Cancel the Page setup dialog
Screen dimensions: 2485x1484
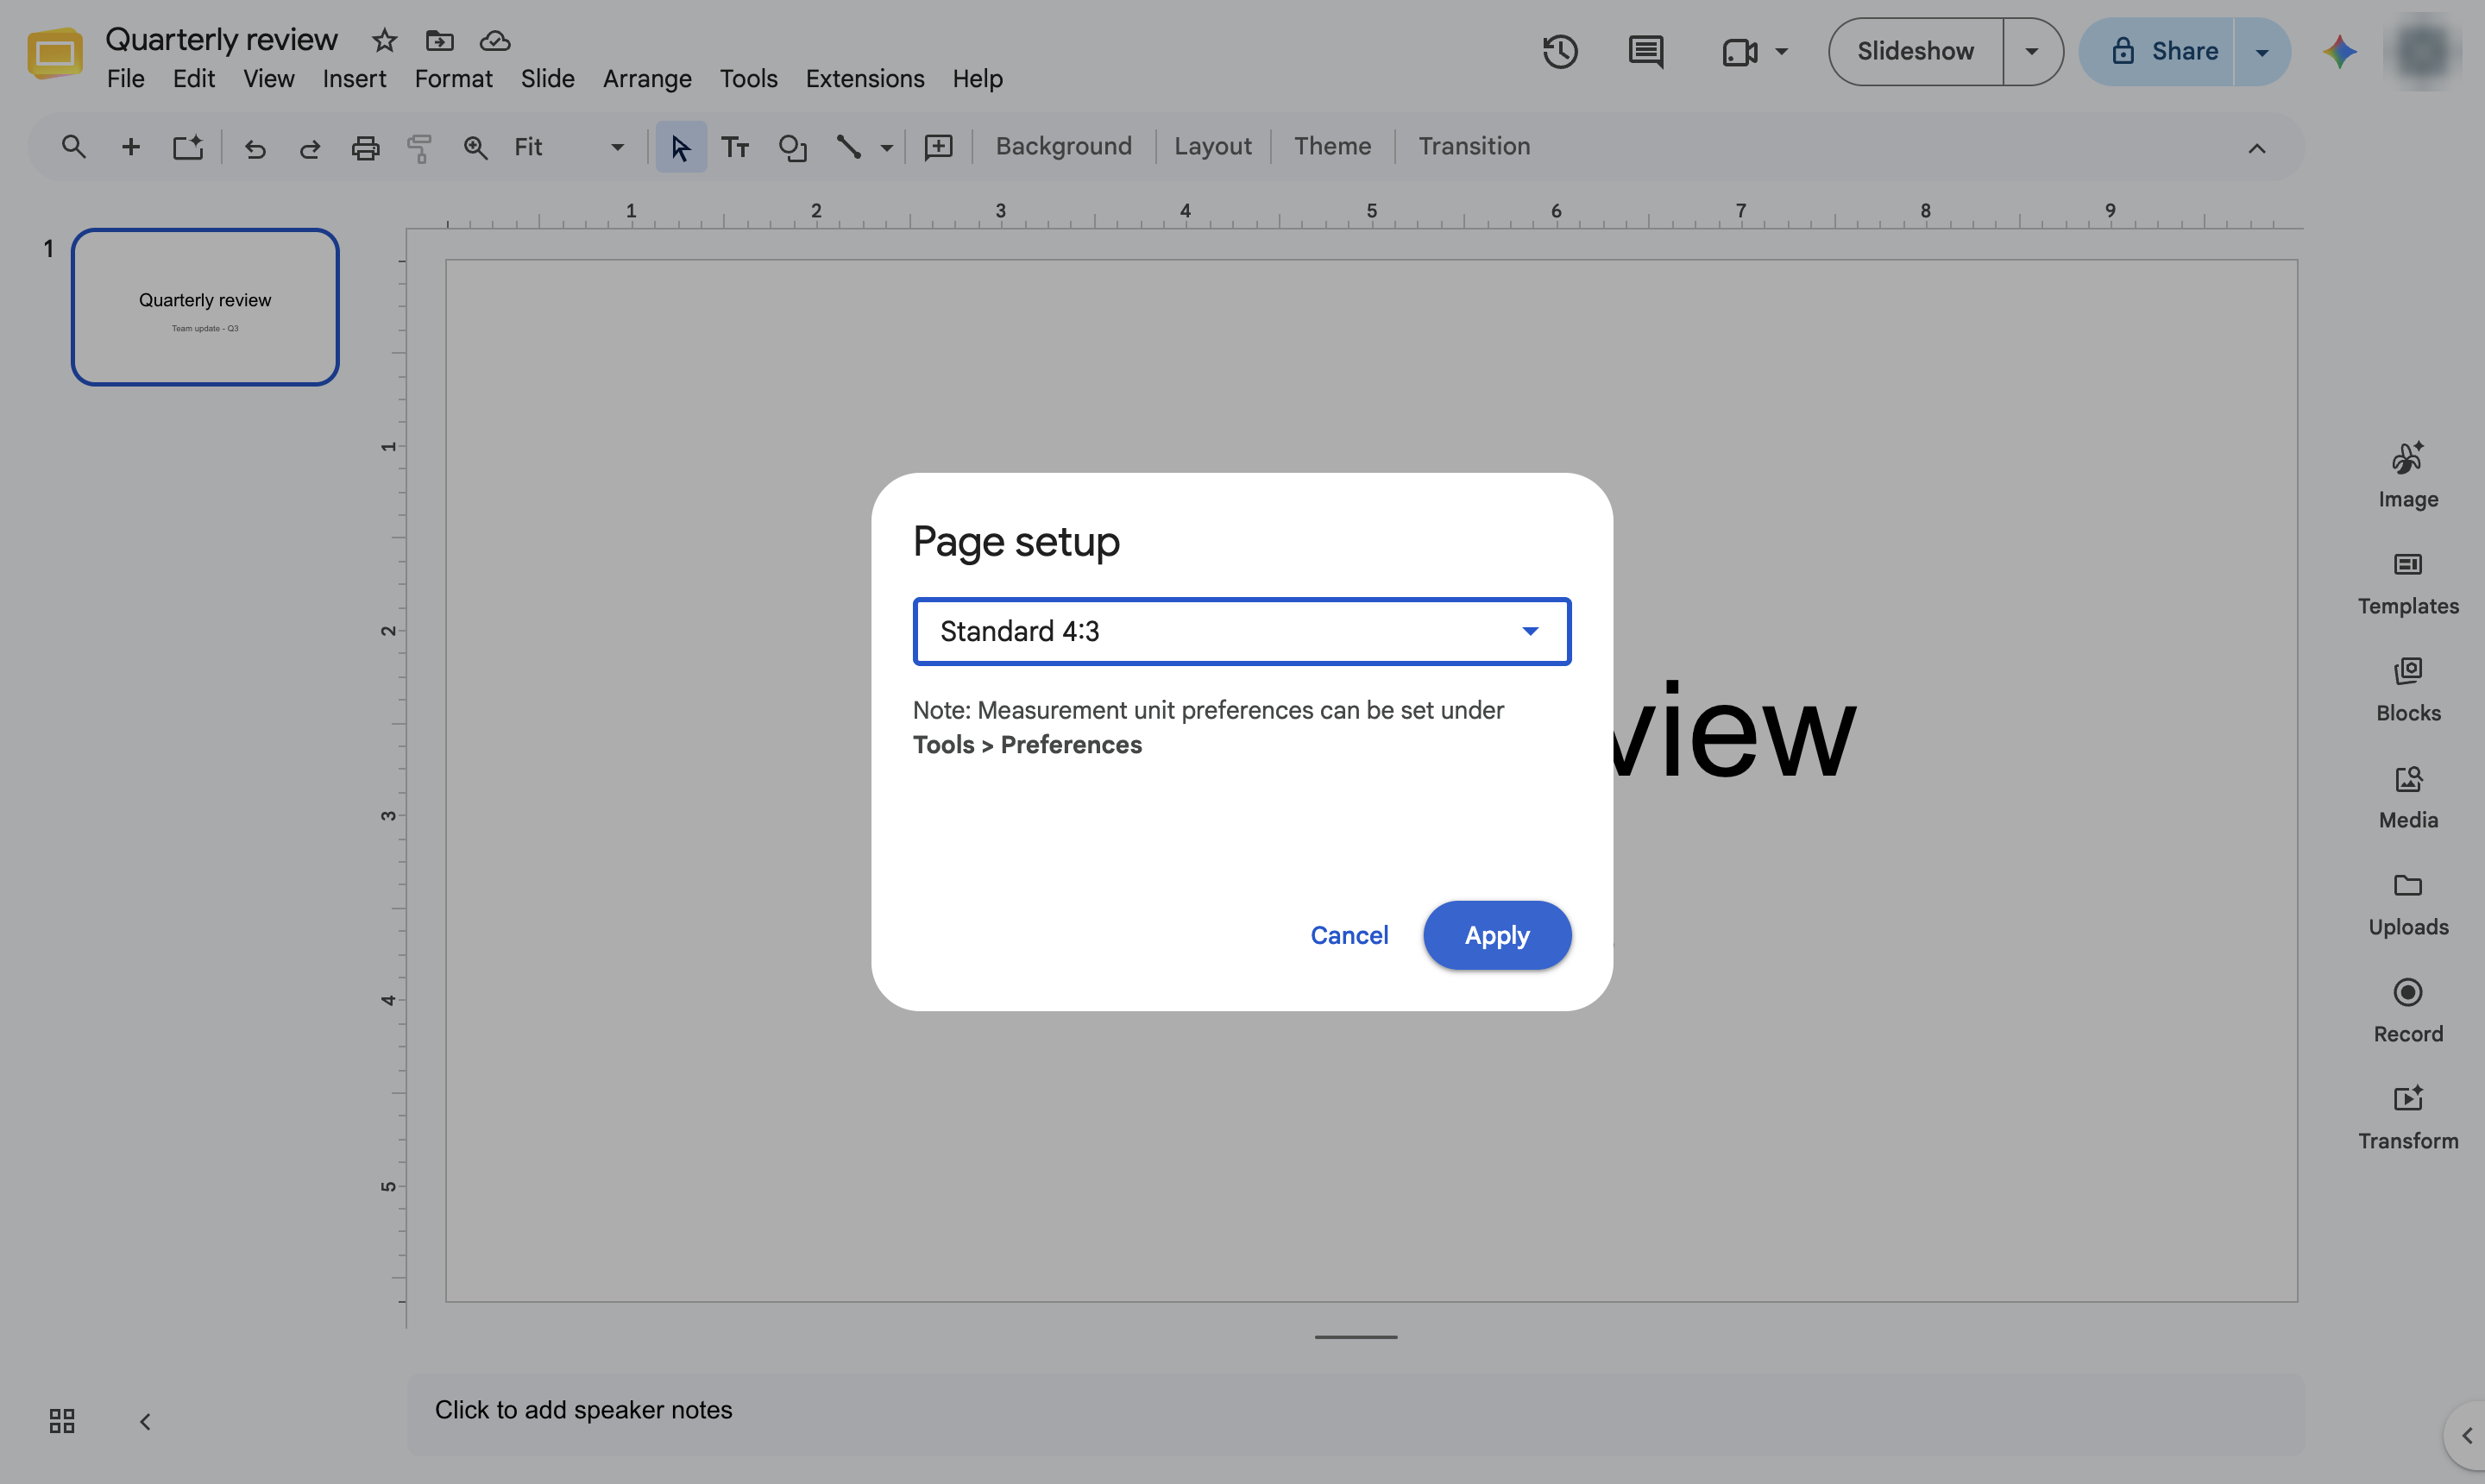click(1349, 935)
